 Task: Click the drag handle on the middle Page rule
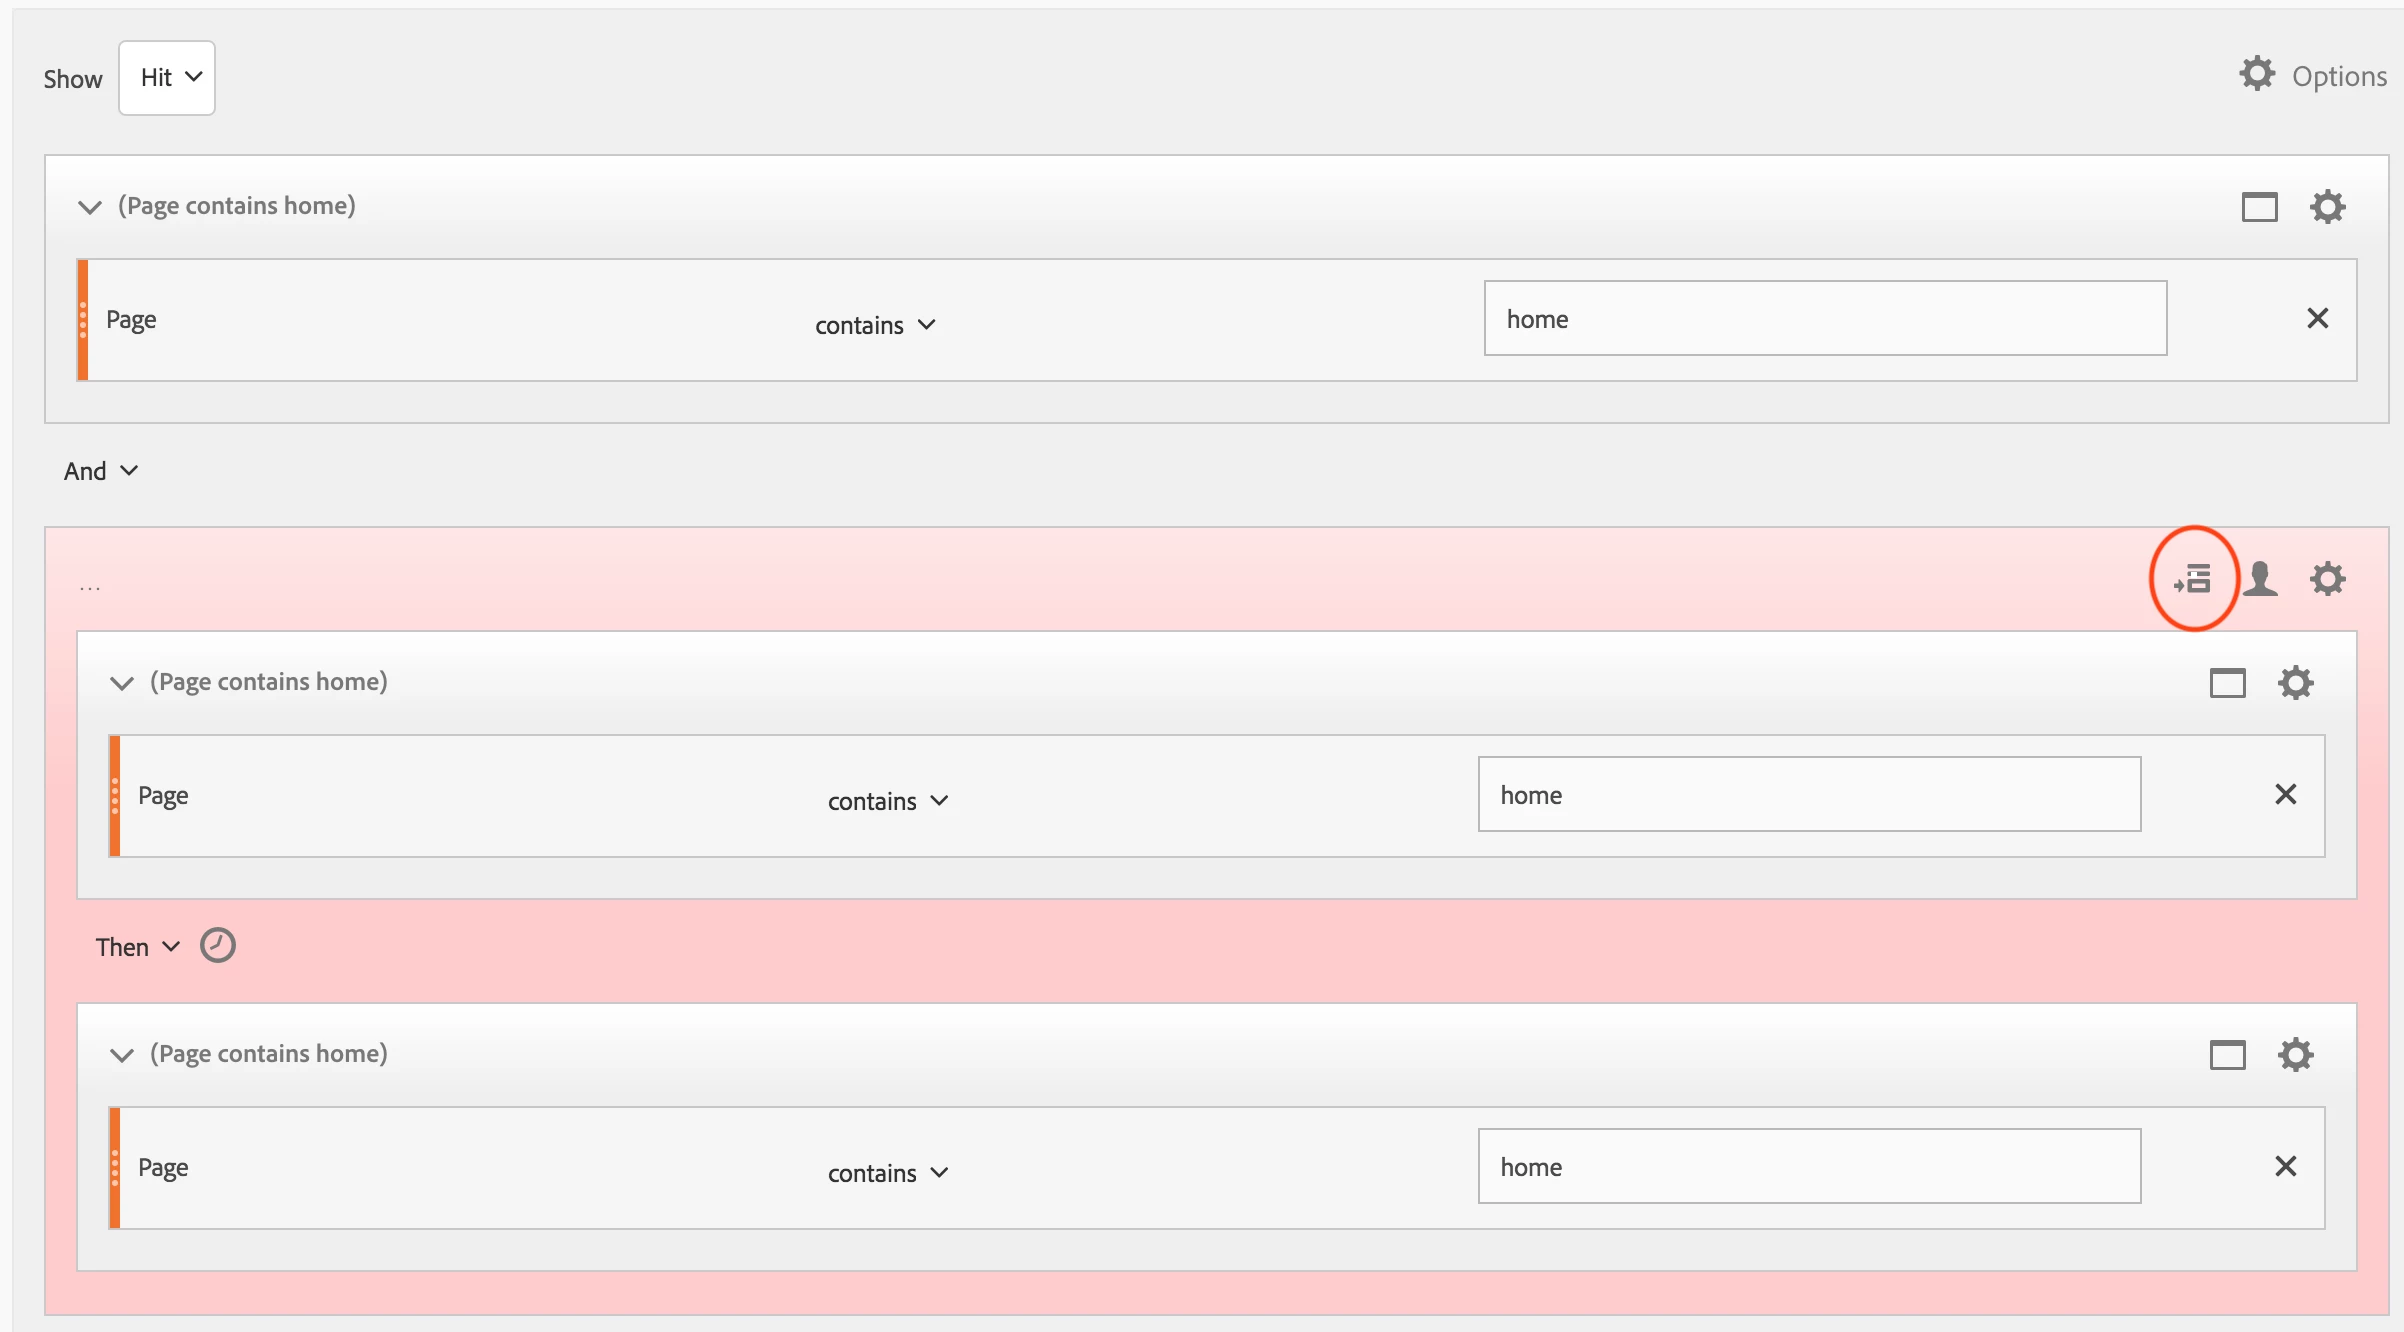tap(115, 796)
